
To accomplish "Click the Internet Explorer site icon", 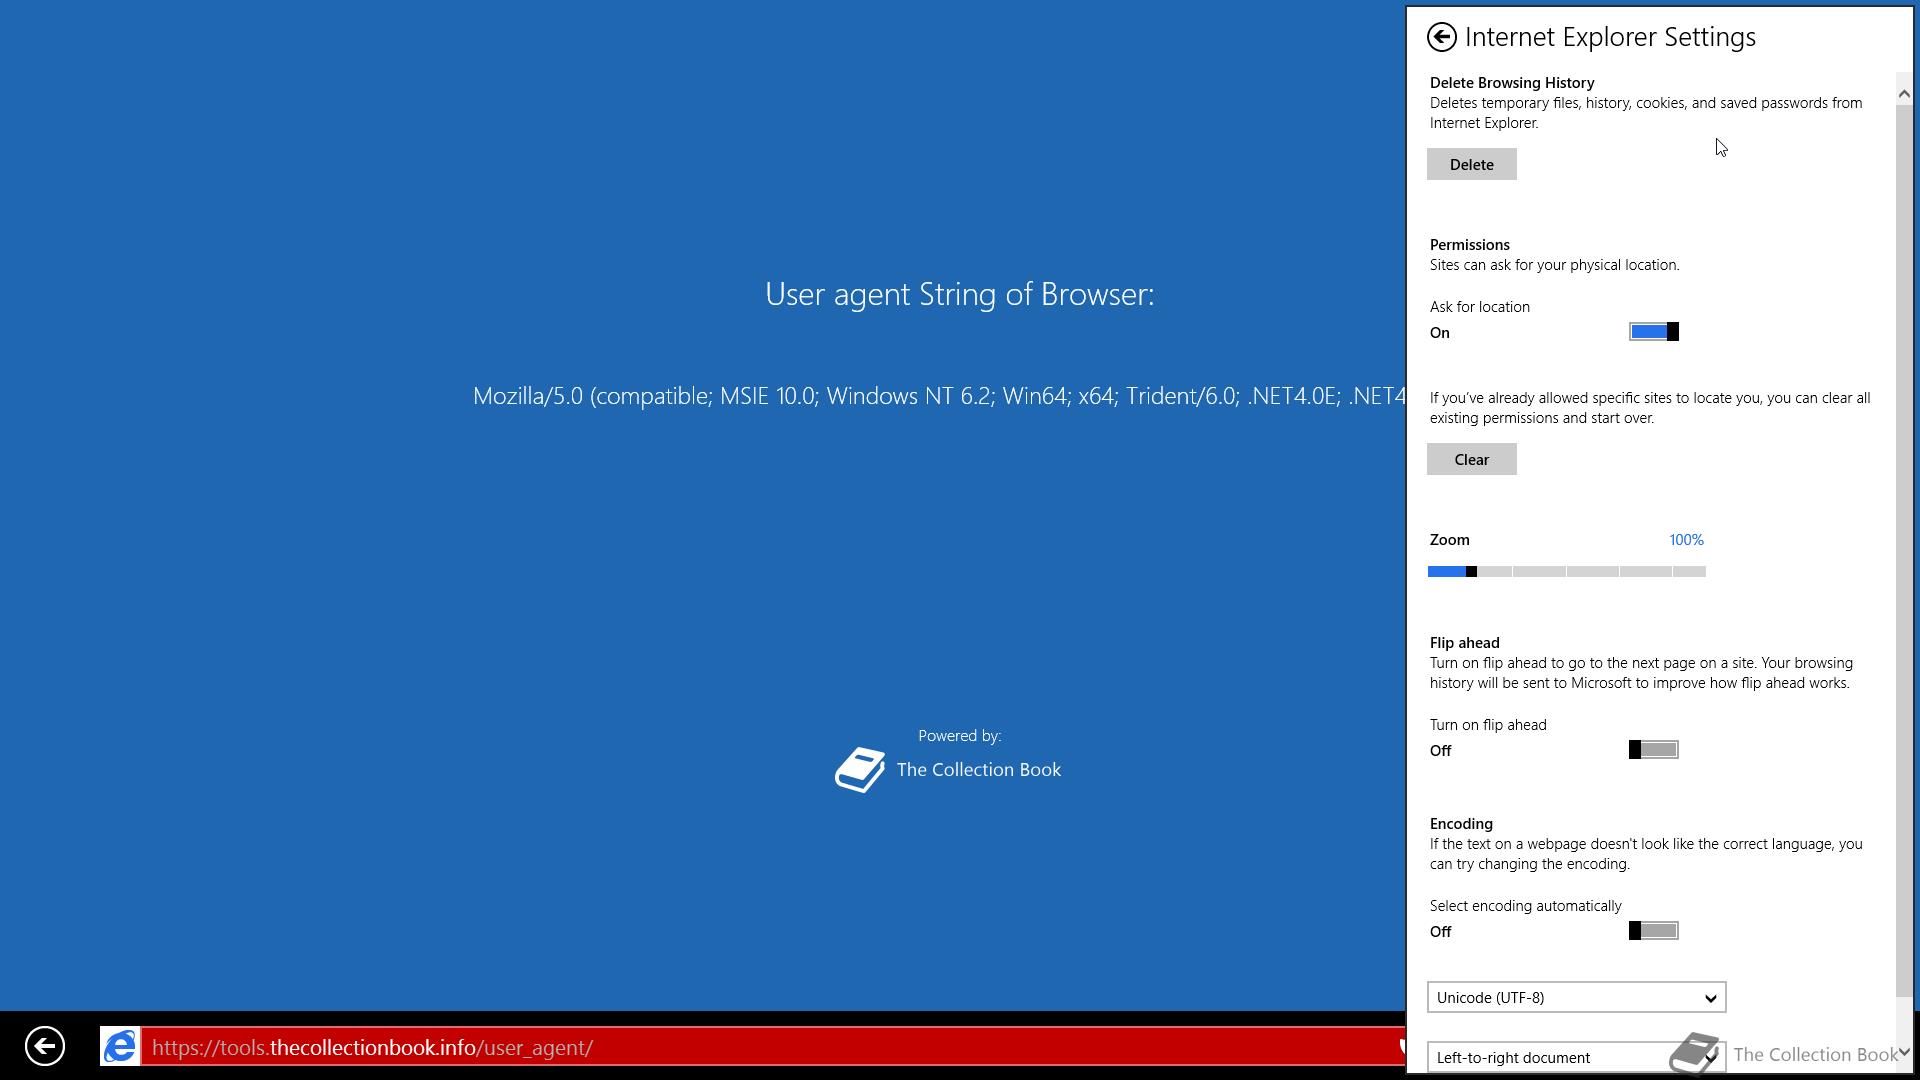I will click(120, 1046).
